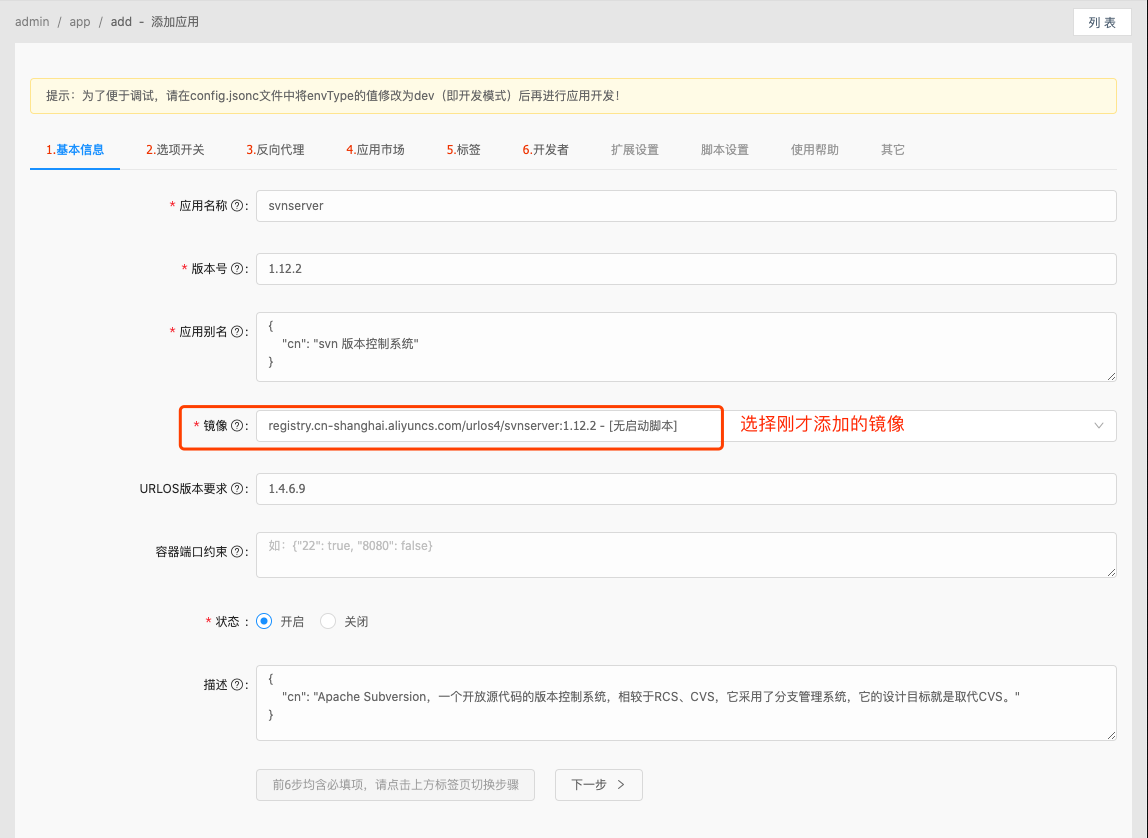
Task: Click the 容器端口约束 text area
Action: pos(686,555)
